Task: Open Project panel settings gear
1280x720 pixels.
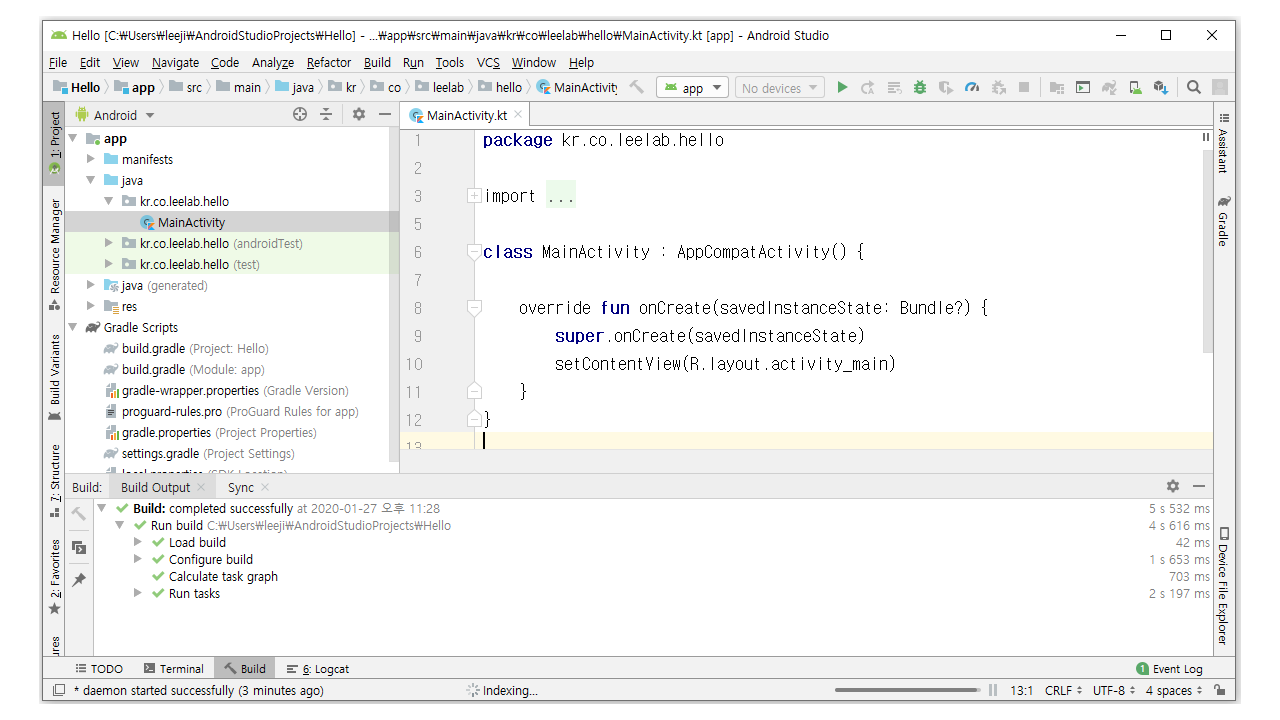Action: 359,115
